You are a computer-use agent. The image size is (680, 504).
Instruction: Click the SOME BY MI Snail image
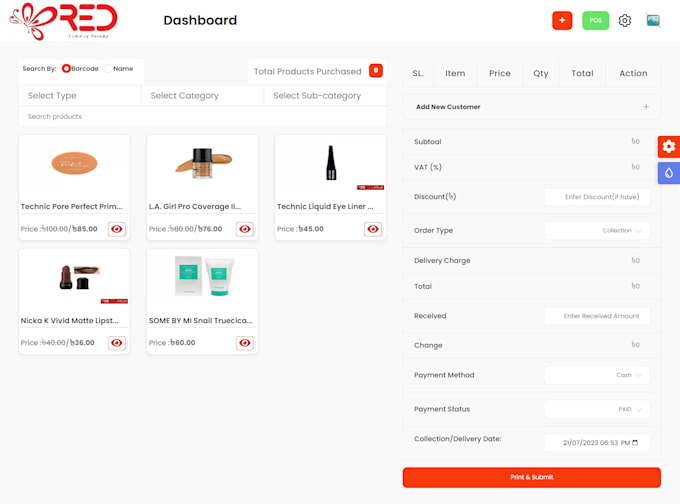204,276
